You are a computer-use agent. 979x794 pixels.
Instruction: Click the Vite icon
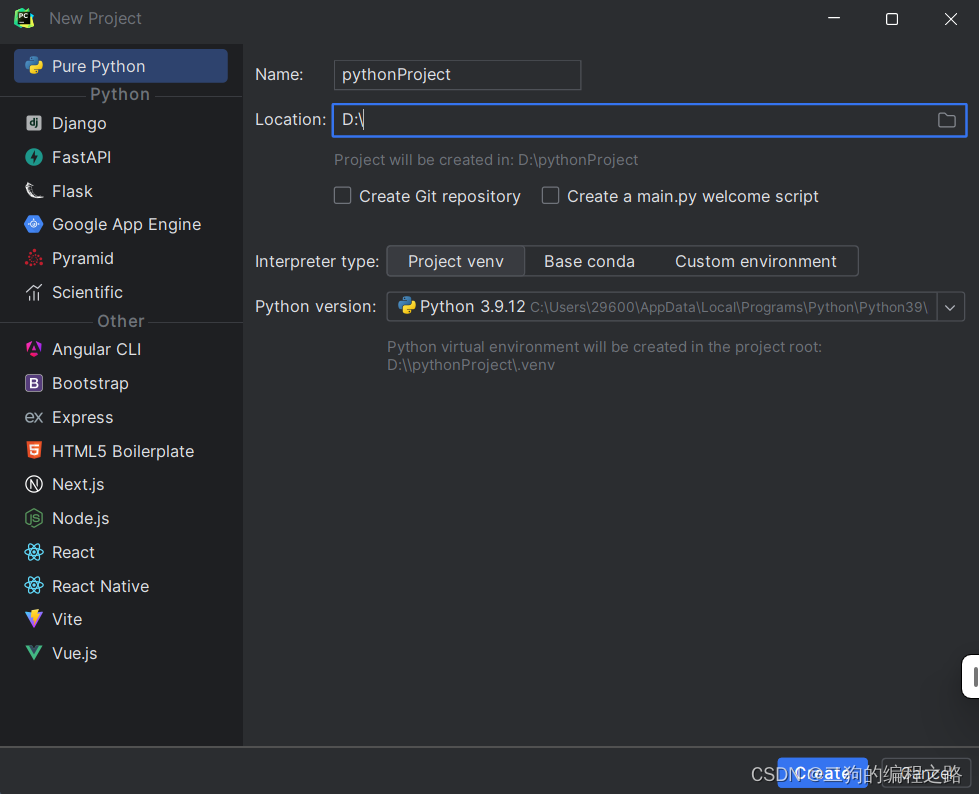point(34,619)
